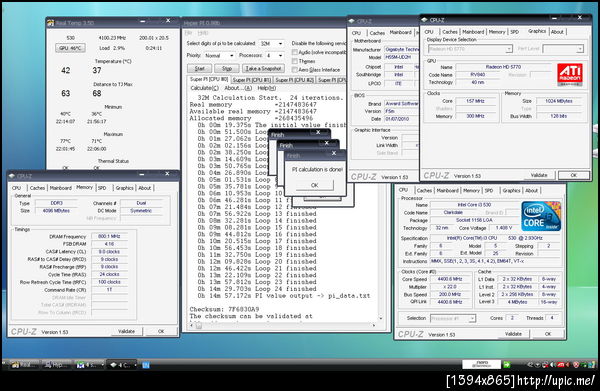Image resolution: width=600 pixels, height=391 pixels.
Task: Switch to Caches tab in Memory CPU-Z window
Action: 38,188
